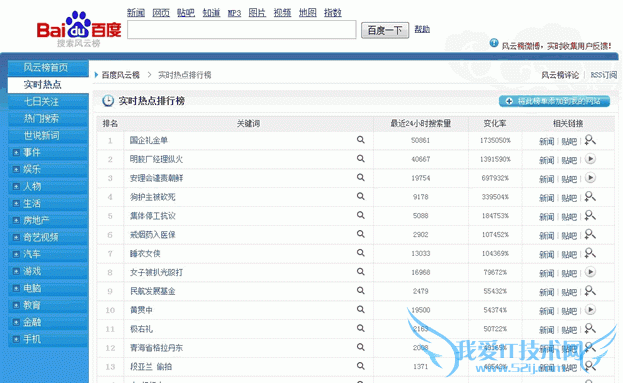
Task: Open the 风云榜首页 sidebar tab
Action: click(48, 68)
